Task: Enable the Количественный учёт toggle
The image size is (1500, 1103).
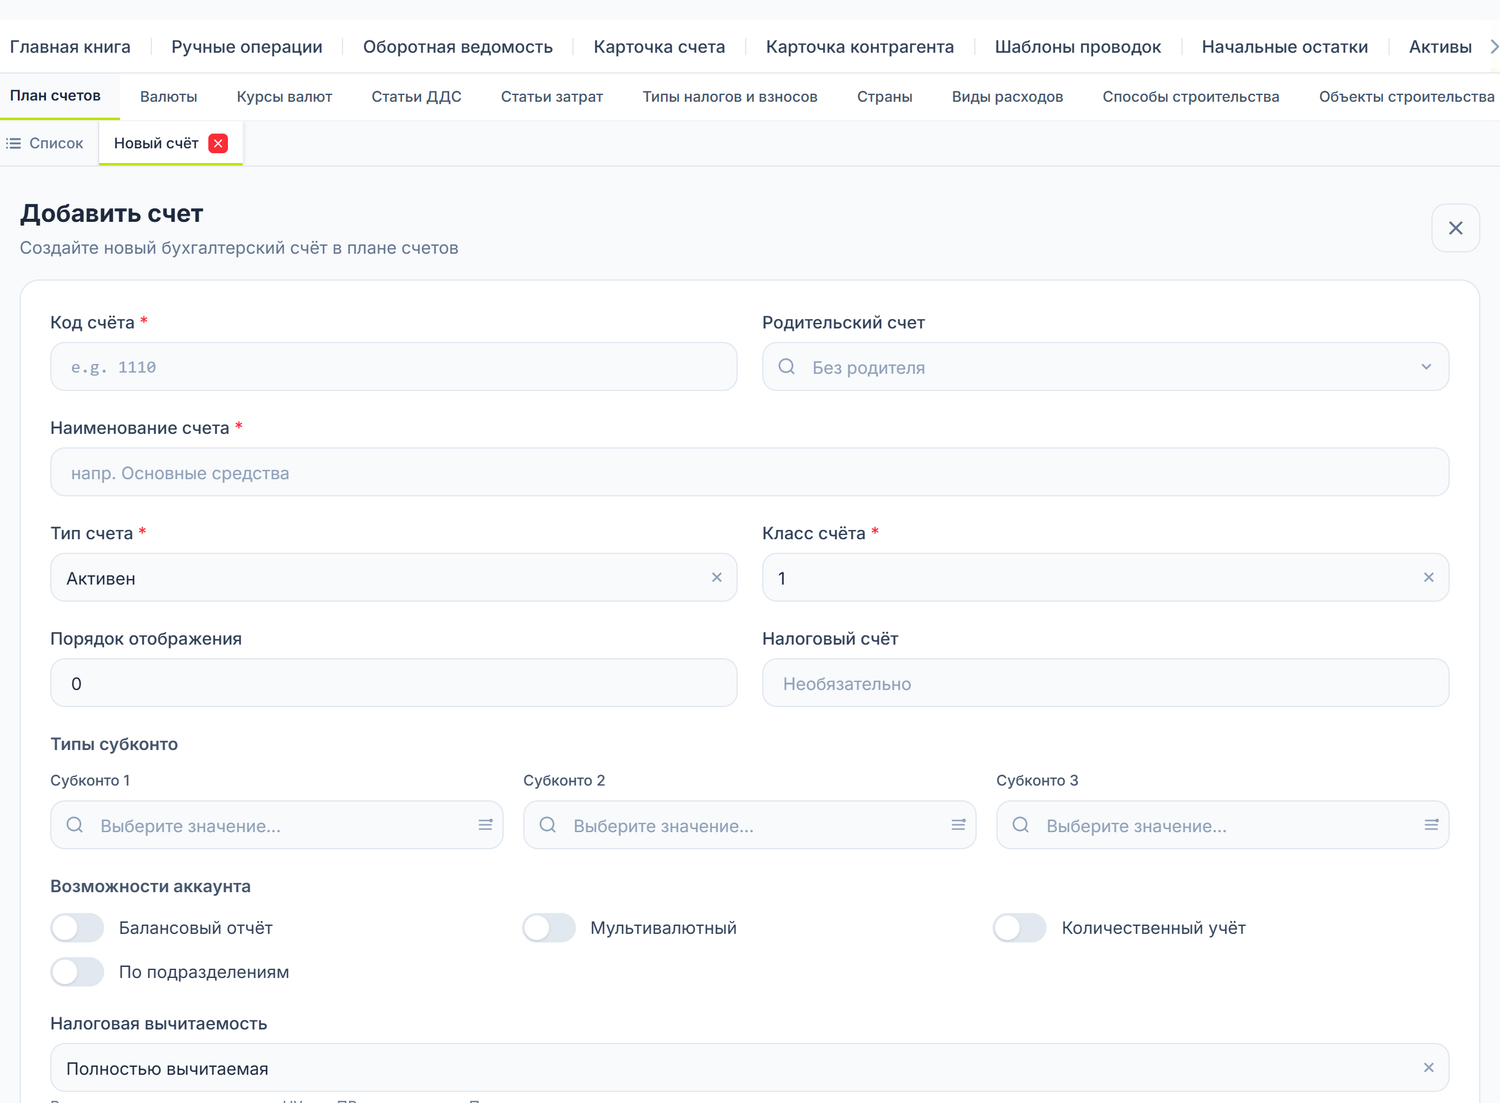Action: point(1020,928)
